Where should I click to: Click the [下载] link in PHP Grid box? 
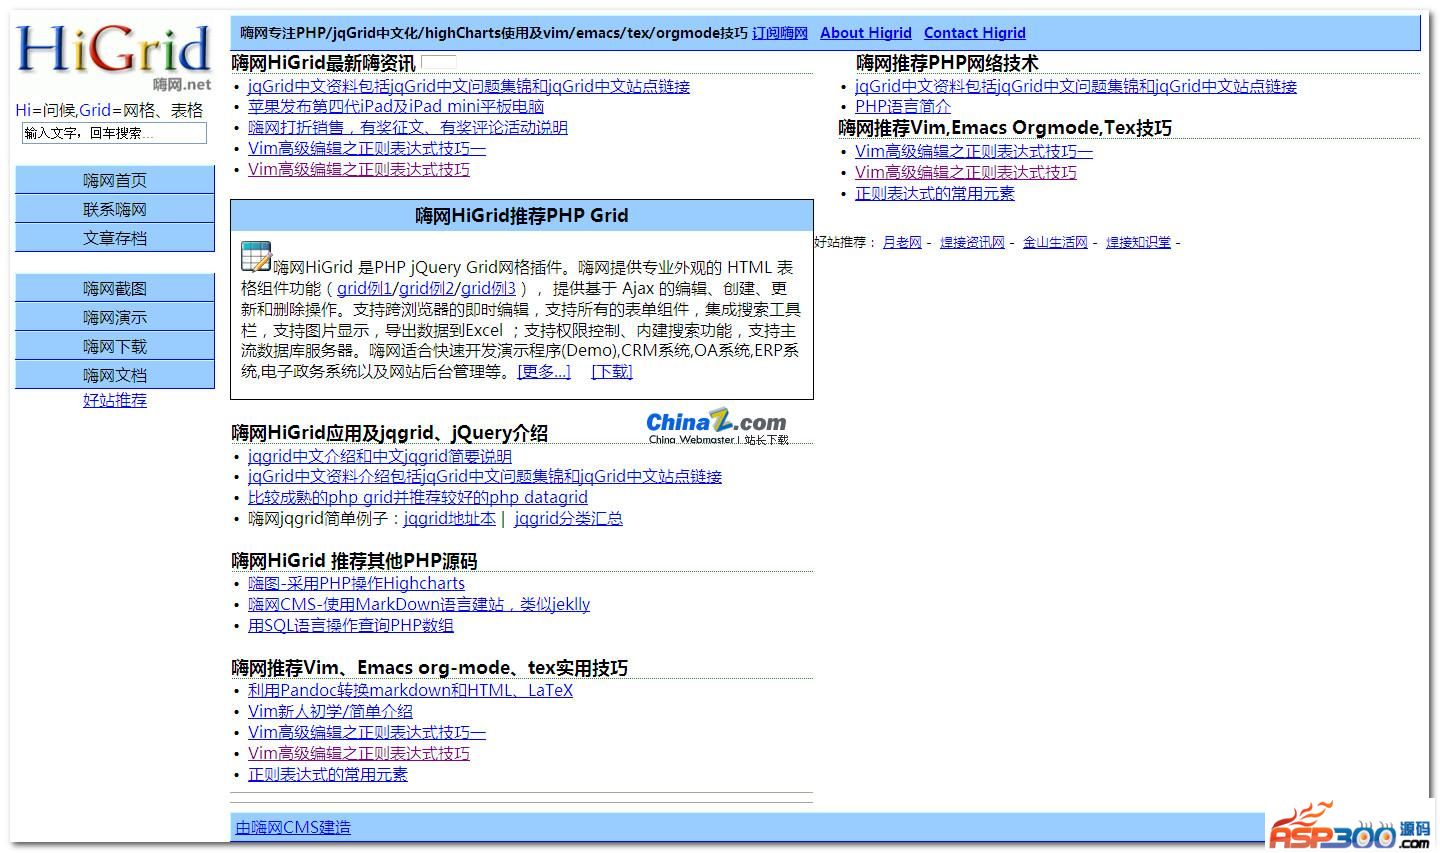(612, 372)
